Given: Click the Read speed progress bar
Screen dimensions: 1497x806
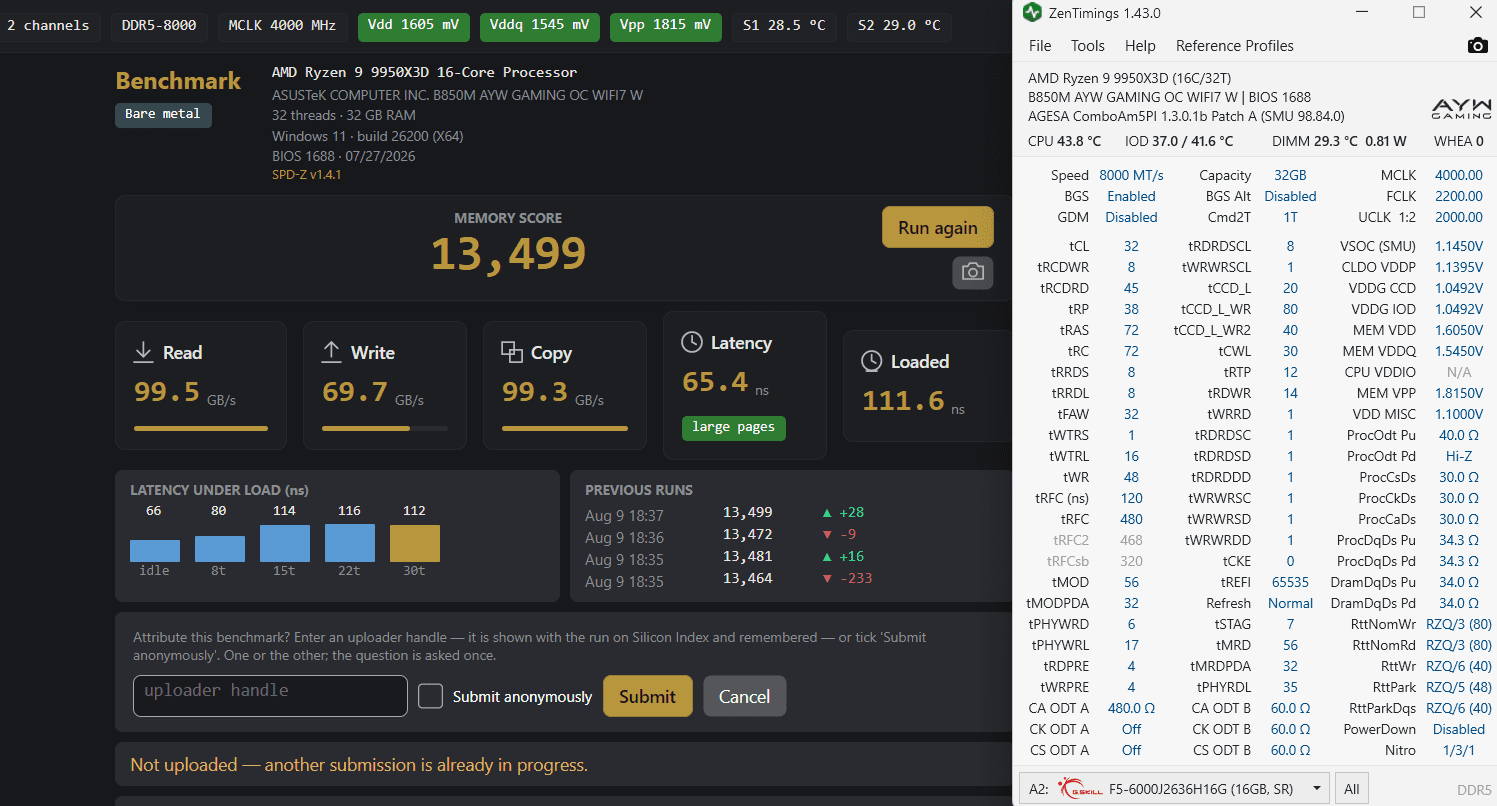Looking at the screenshot, I should coord(201,428).
